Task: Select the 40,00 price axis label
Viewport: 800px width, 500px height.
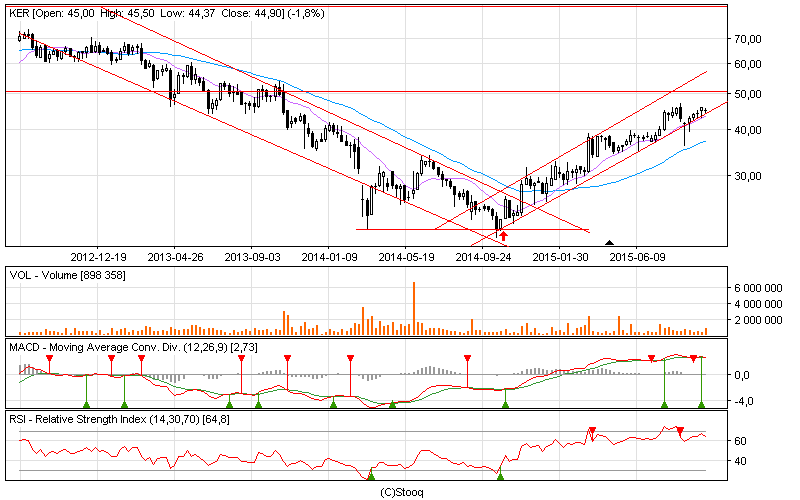Action: tap(747, 130)
